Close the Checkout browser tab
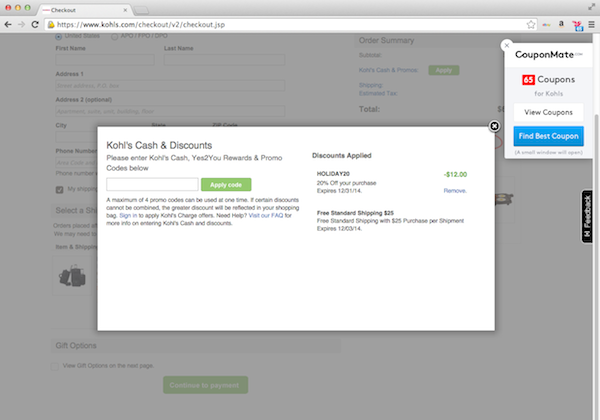Viewport: 600px width, 420px height. (125, 10)
